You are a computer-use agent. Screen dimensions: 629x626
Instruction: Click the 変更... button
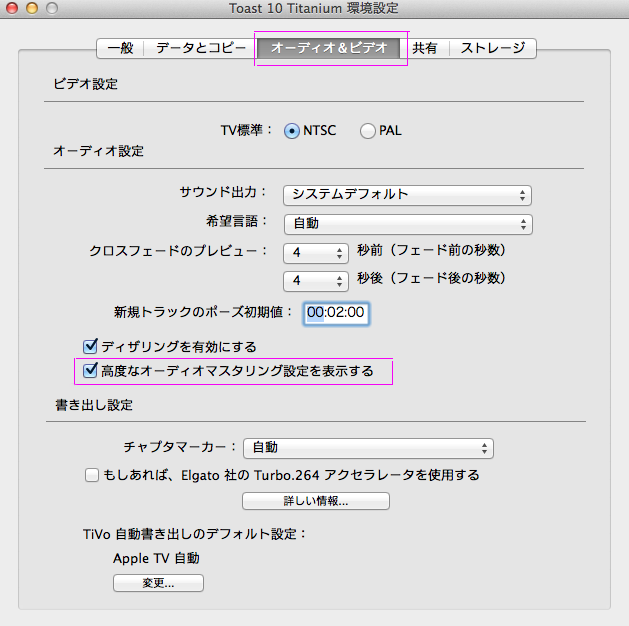pos(158,583)
